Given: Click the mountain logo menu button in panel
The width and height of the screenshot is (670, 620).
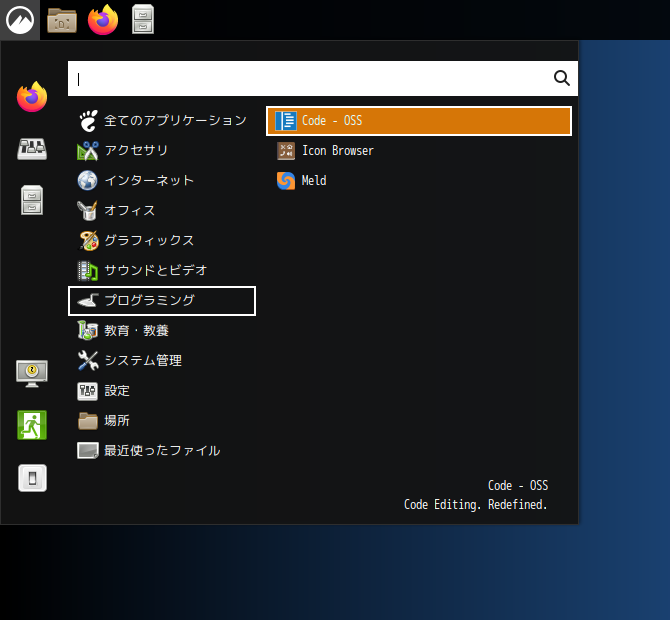Looking at the screenshot, I should pyautogui.click(x=20, y=20).
